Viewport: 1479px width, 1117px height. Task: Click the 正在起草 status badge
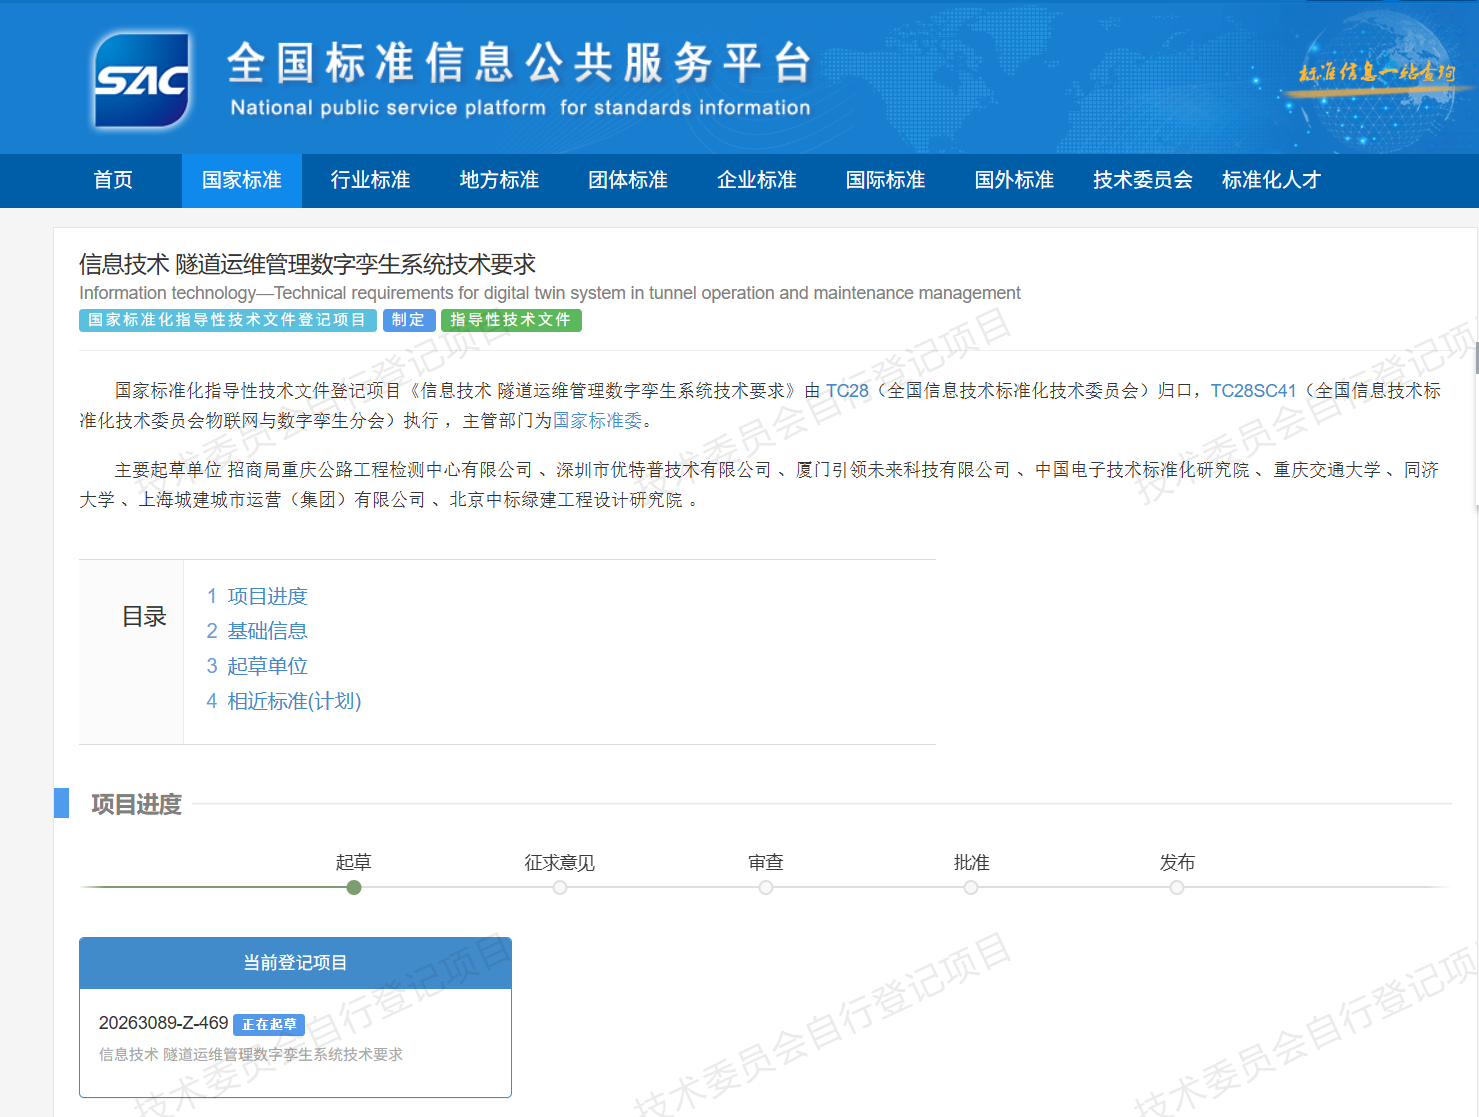click(x=269, y=1024)
